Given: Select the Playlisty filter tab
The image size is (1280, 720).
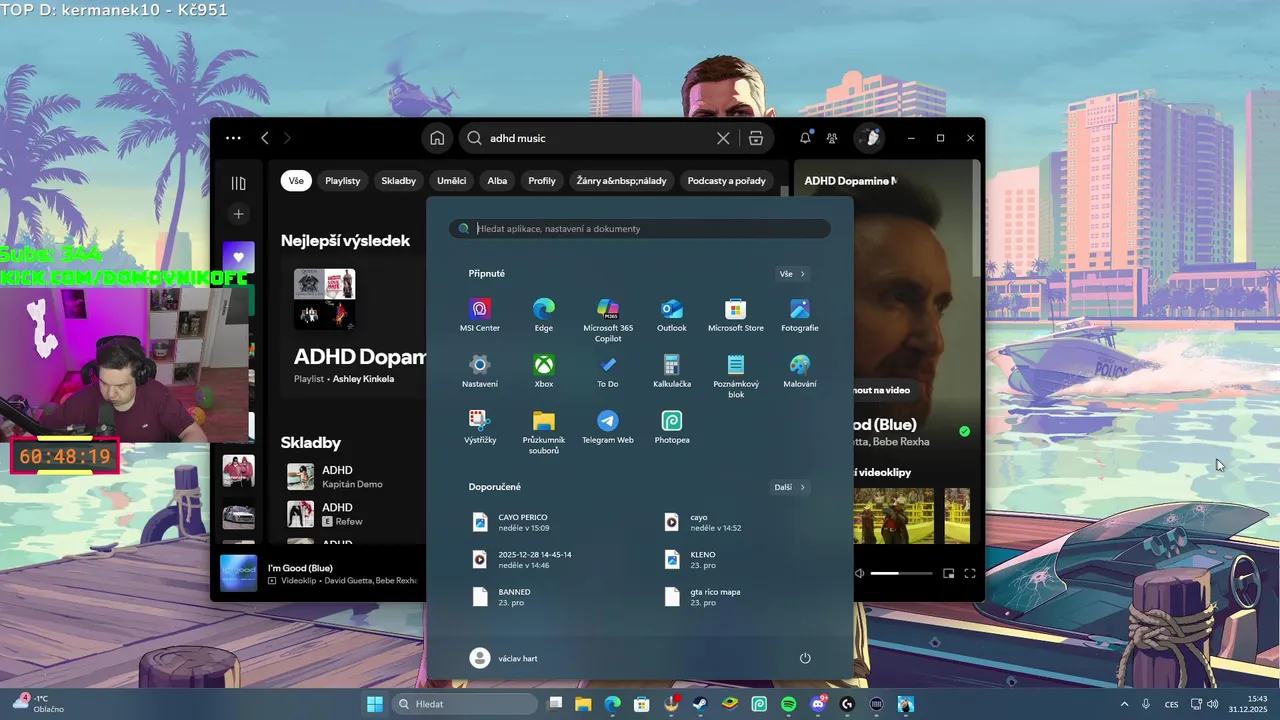Looking at the screenshot, I should [342, 181].
